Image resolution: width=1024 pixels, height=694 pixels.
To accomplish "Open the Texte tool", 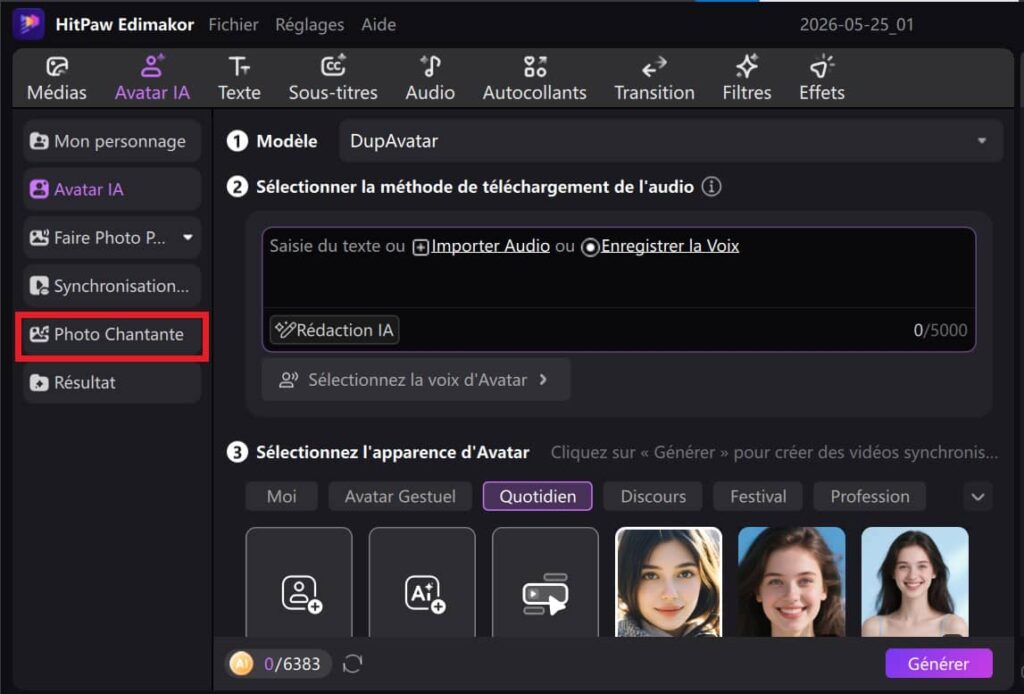I will click(239, 78).
